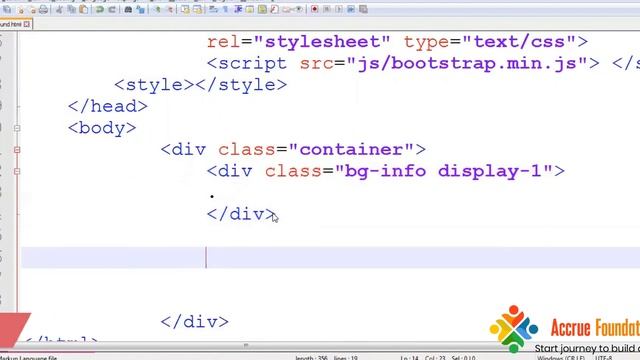The width and height of the screenshot is (640, 360).
Task: Close the html tab with red X
Action: (27, 24)
